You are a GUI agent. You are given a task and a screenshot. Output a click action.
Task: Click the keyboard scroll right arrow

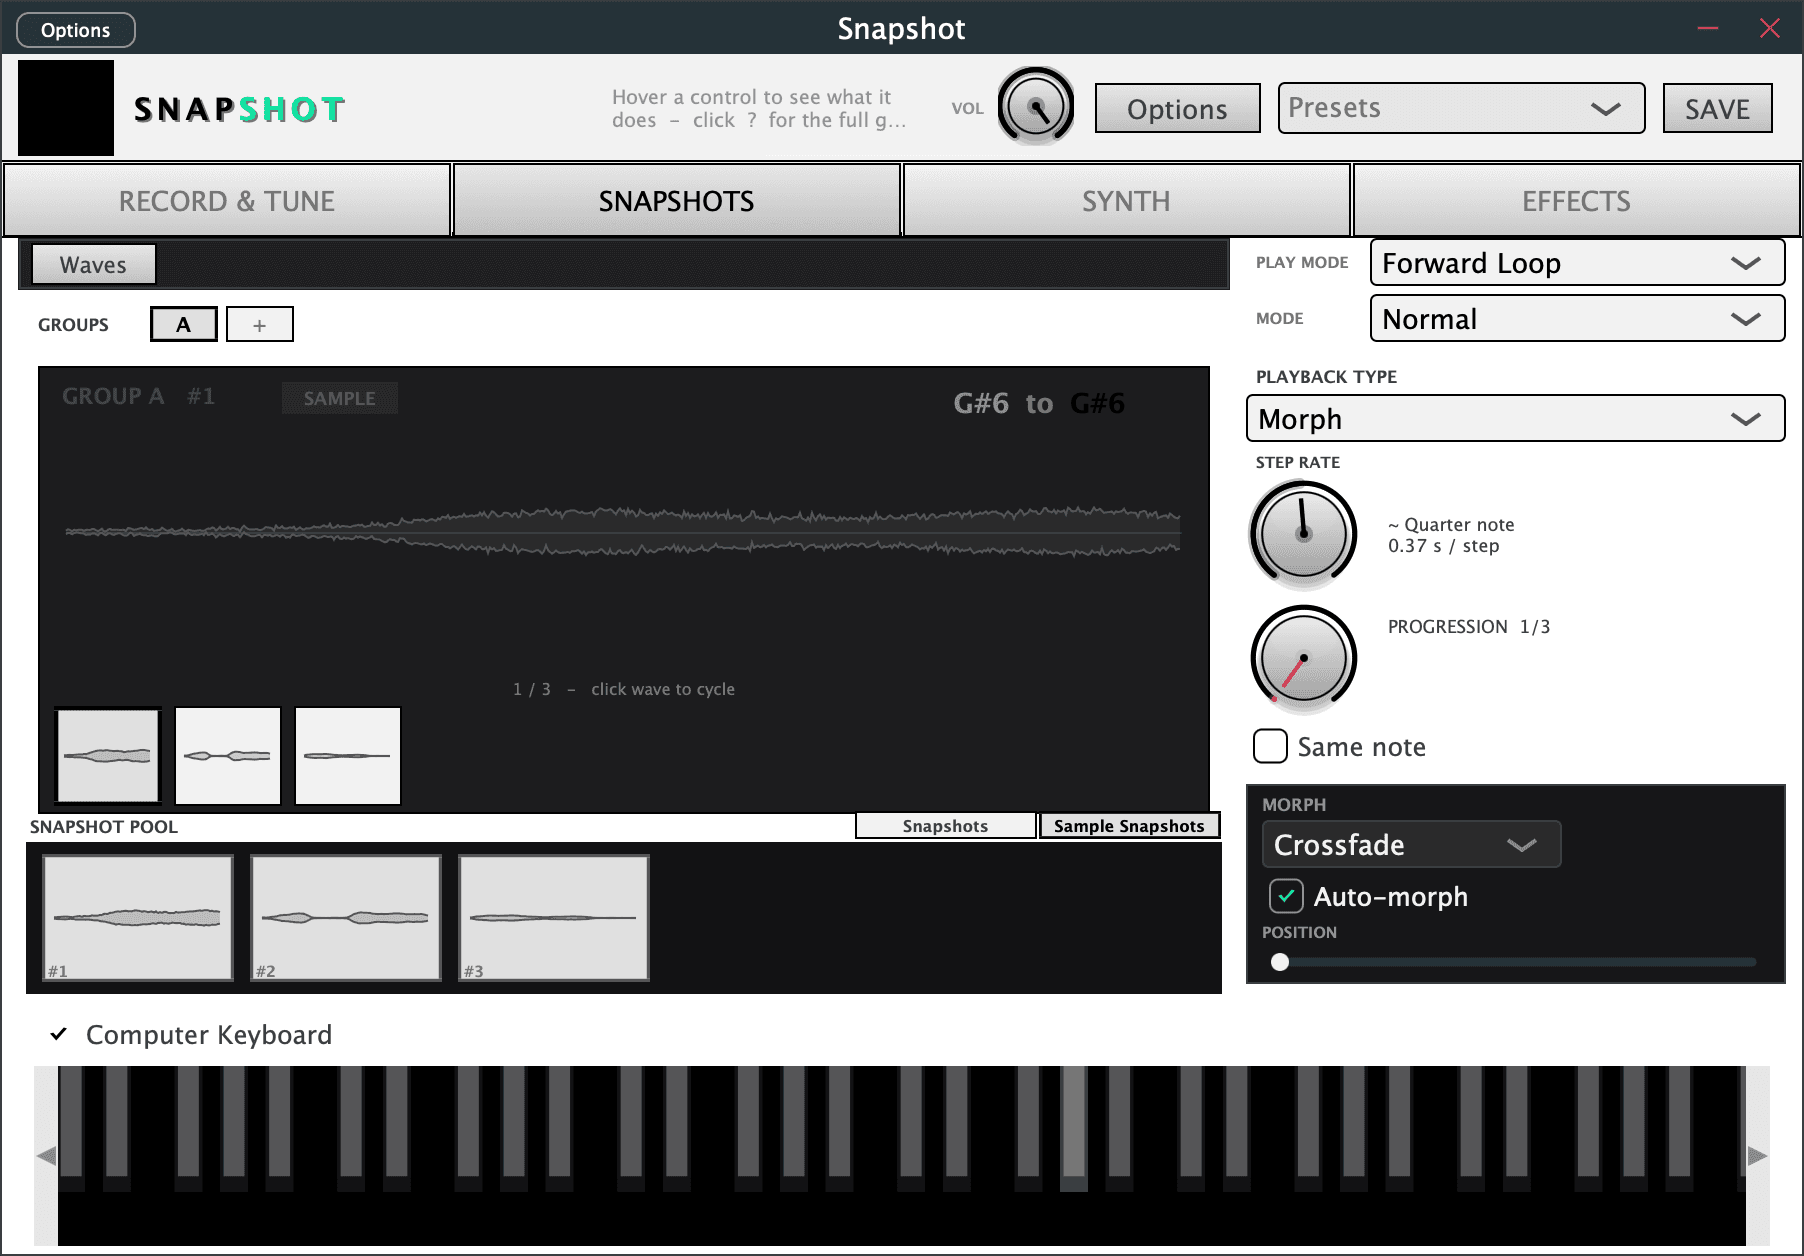point(1757,1156)
